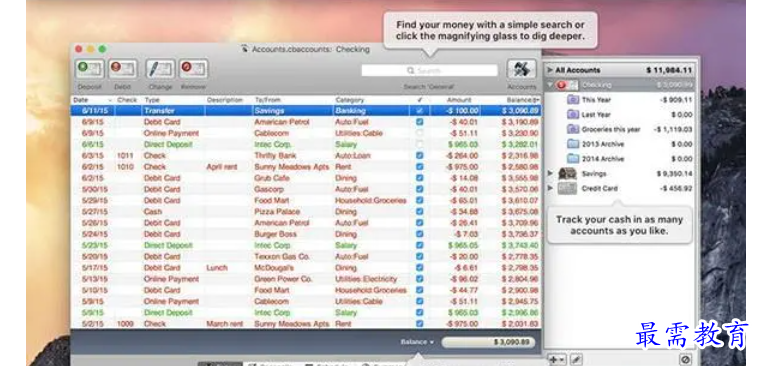Click the circle-slash icon below account list
This screenshot has width=757, height=366.
coord(685,360)
